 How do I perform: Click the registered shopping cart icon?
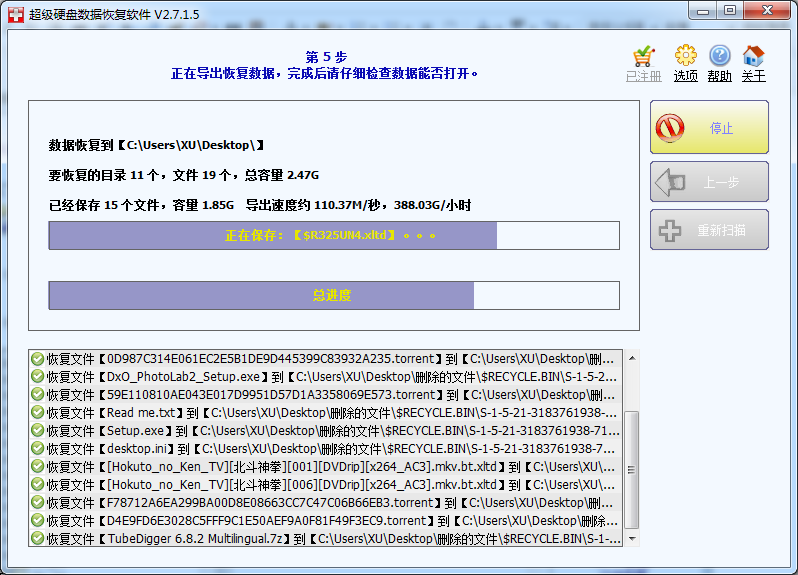click(x=644, y=56)
